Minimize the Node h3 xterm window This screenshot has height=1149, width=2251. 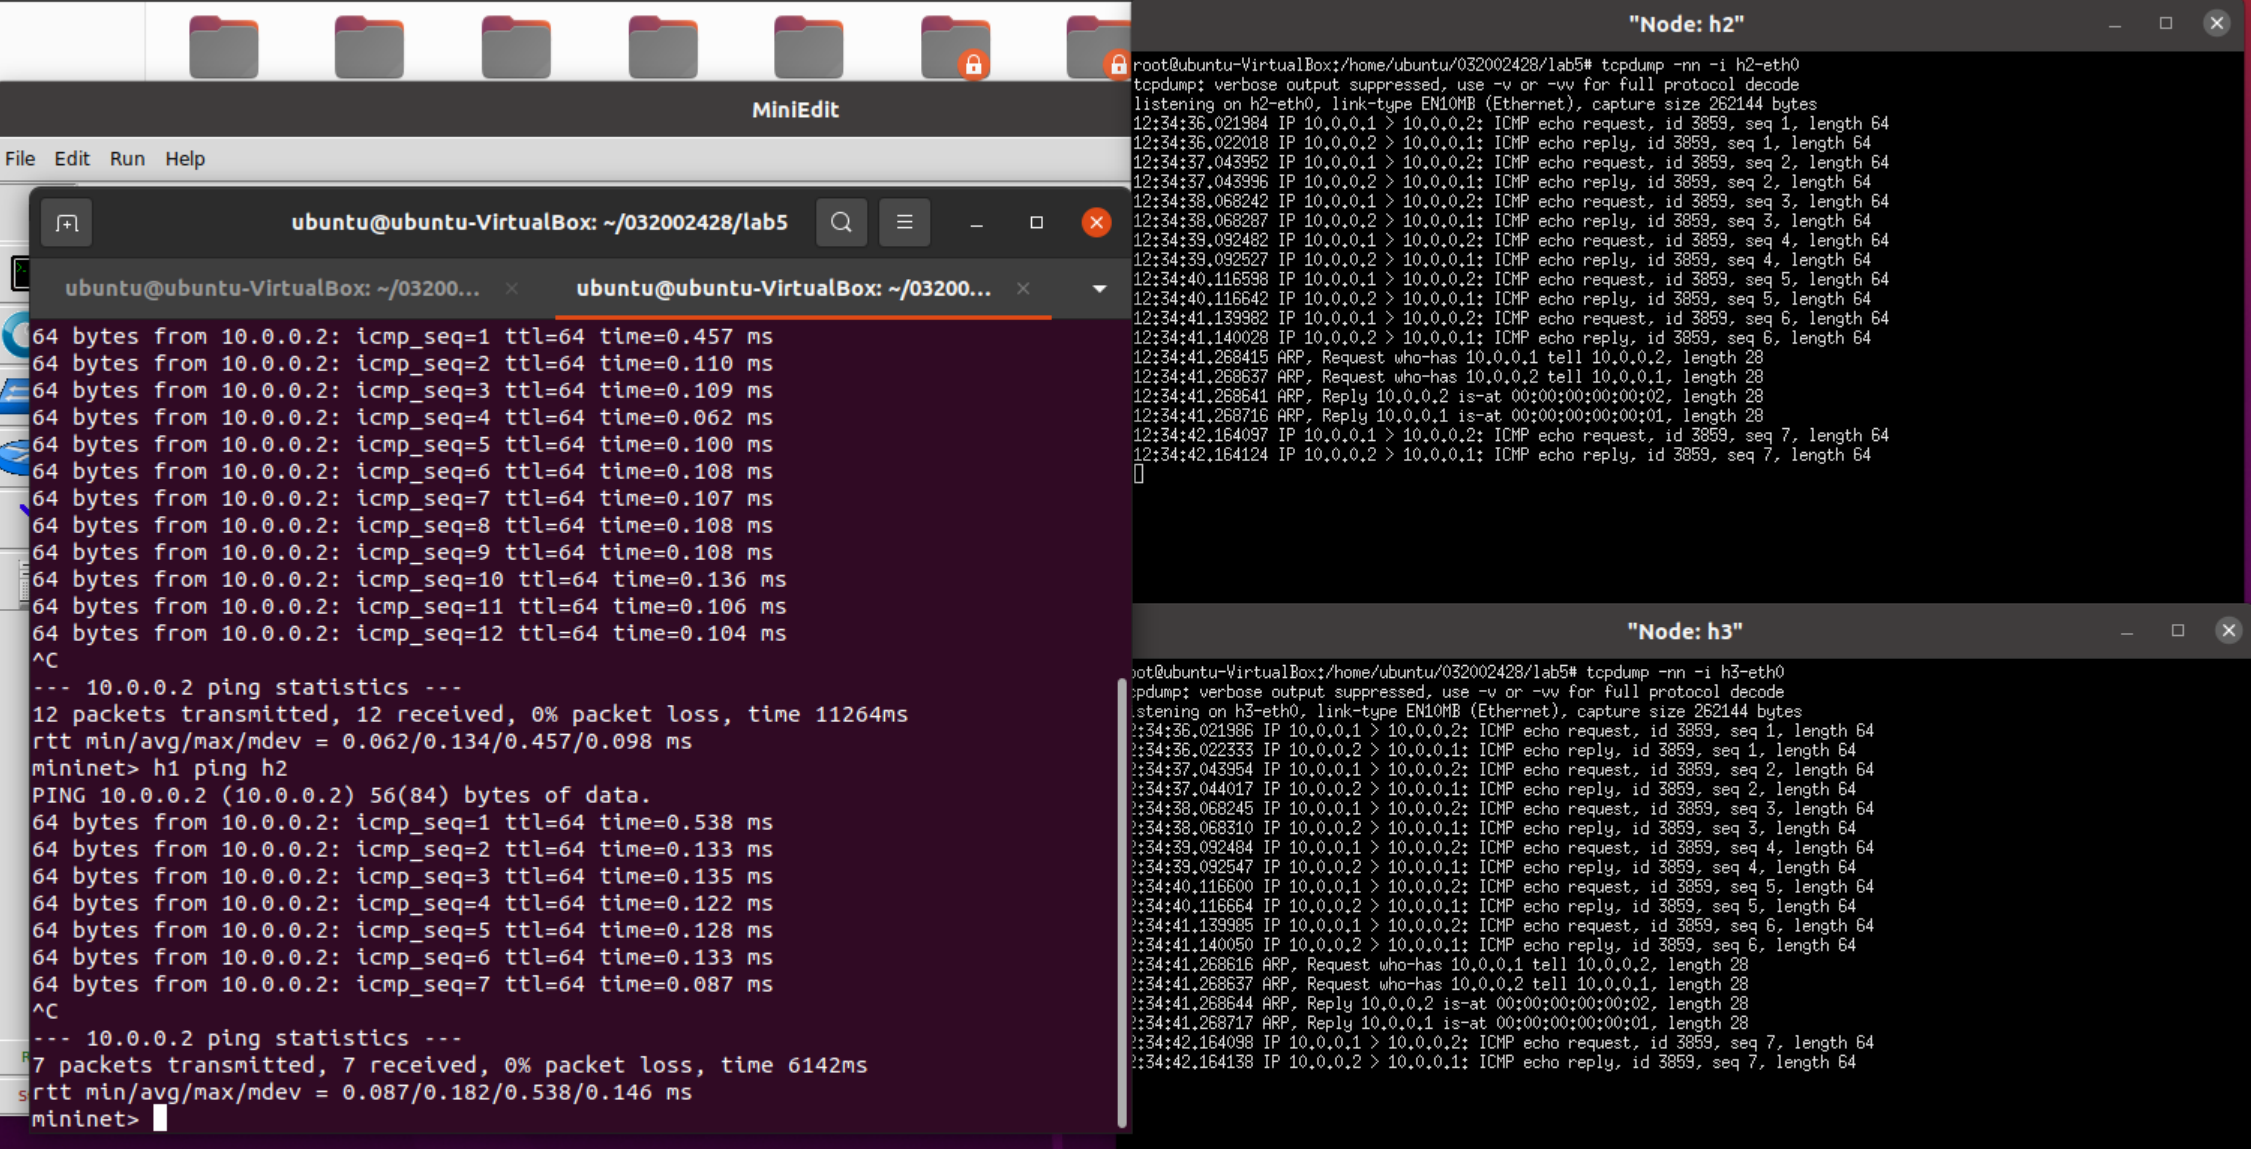point(2127,631)
